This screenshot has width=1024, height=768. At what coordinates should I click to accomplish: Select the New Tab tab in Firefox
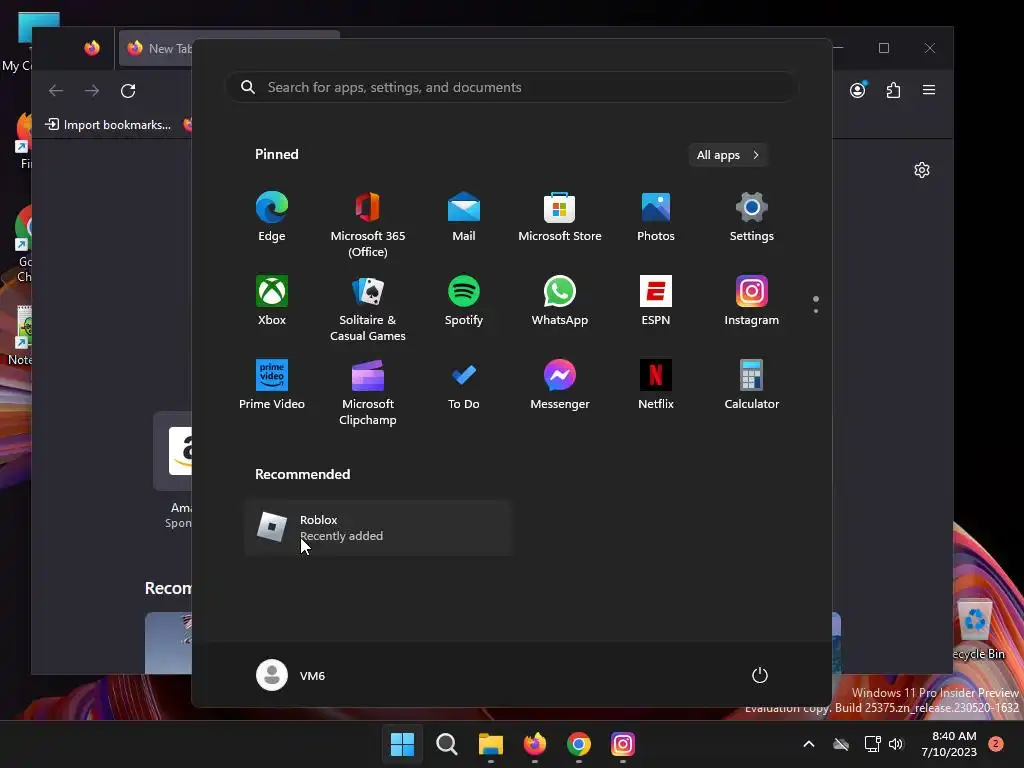[157, 48]
